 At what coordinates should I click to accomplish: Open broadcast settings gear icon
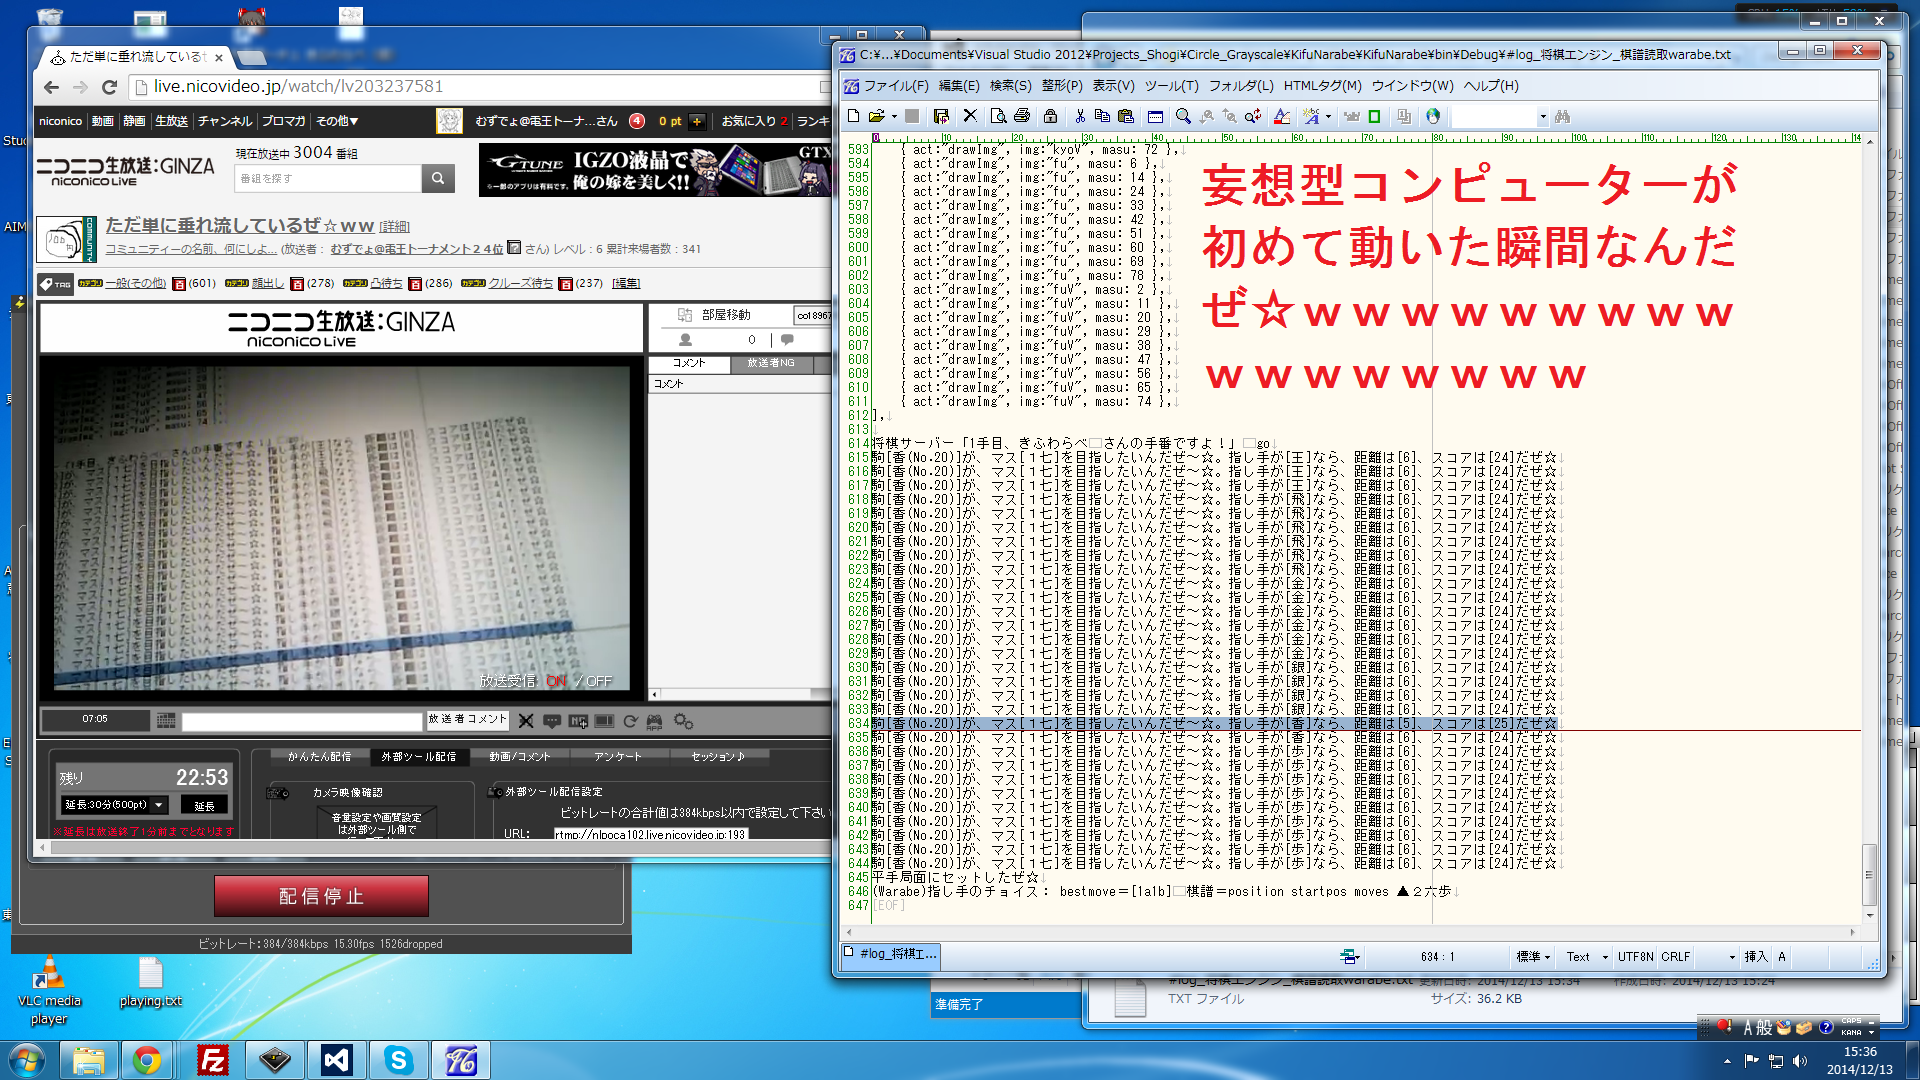pyautogui.click(x=684, y=721)
